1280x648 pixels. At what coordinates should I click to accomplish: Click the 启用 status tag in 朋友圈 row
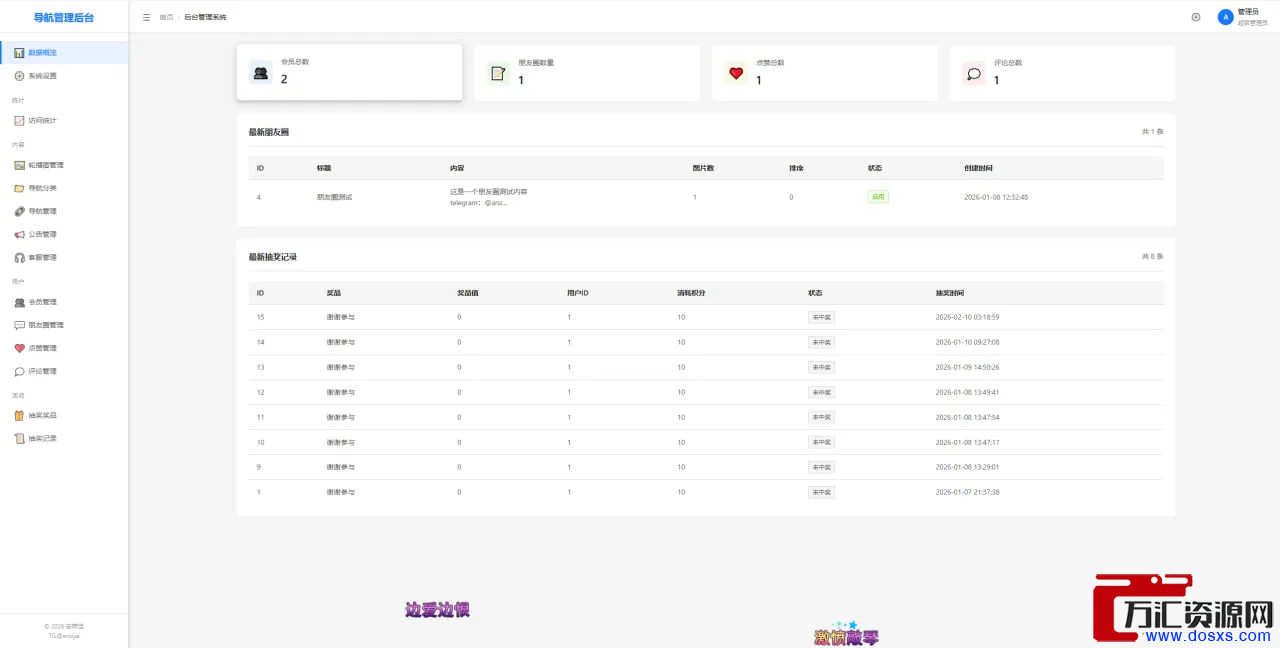[x=878, y=197]
